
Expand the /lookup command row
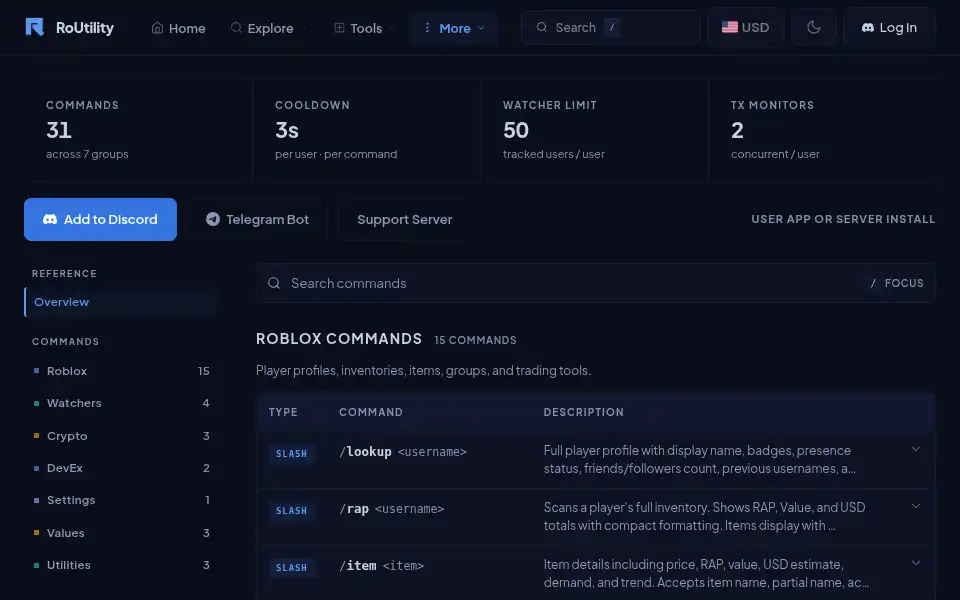[916, 449]
